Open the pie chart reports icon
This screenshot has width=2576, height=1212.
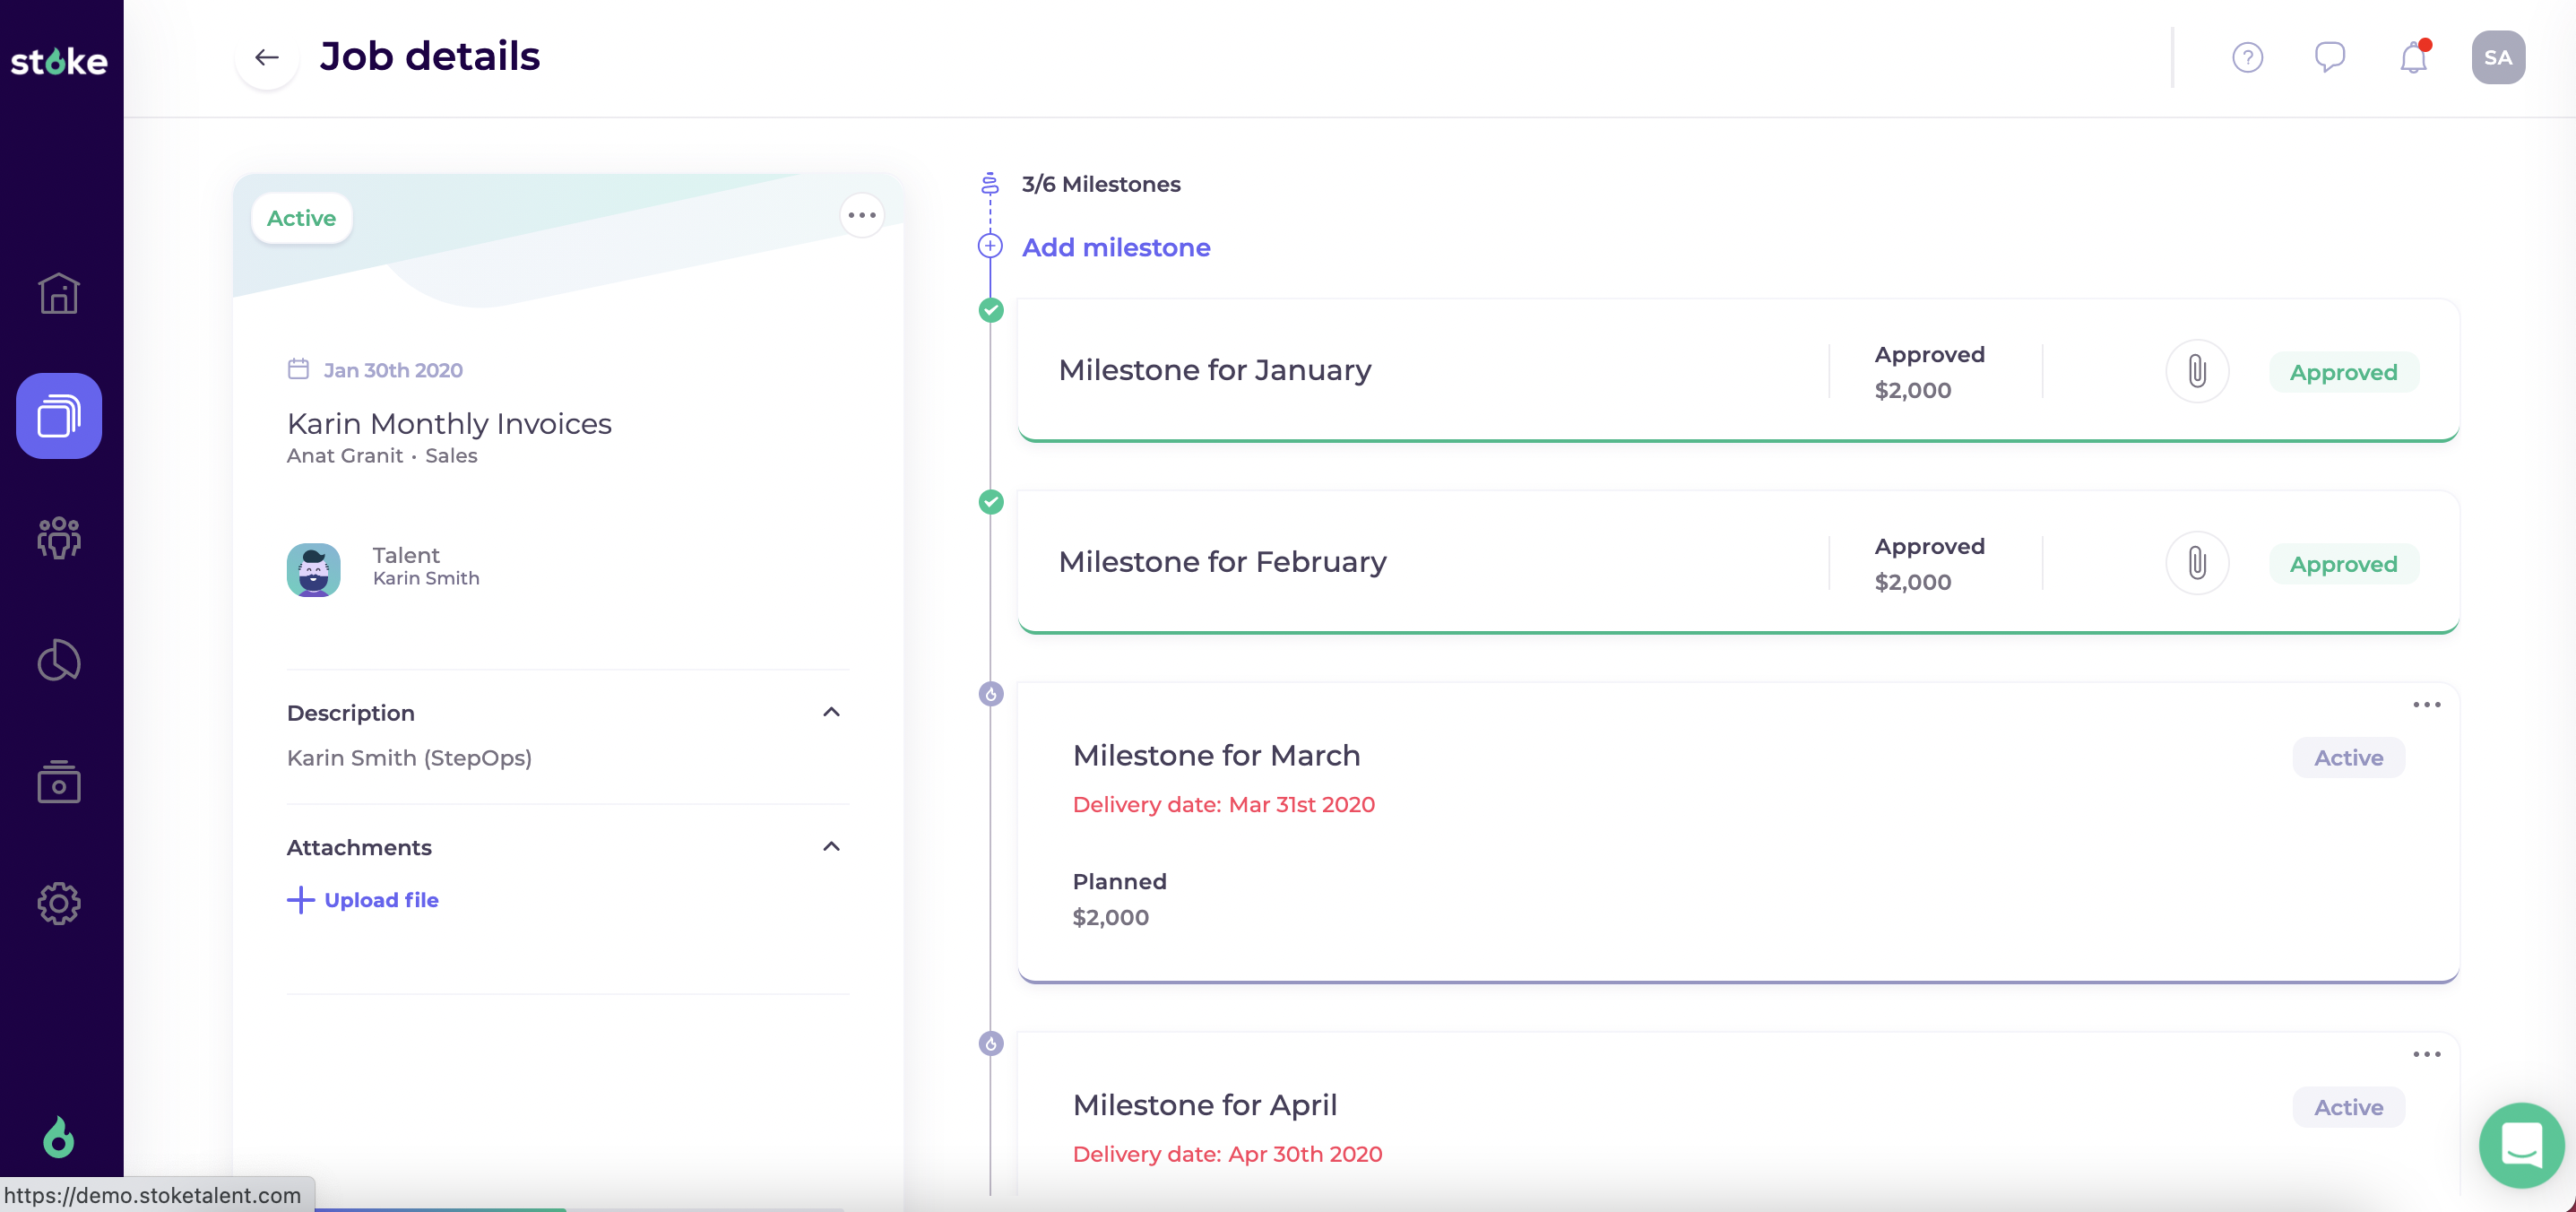click(x=59, y=660)
